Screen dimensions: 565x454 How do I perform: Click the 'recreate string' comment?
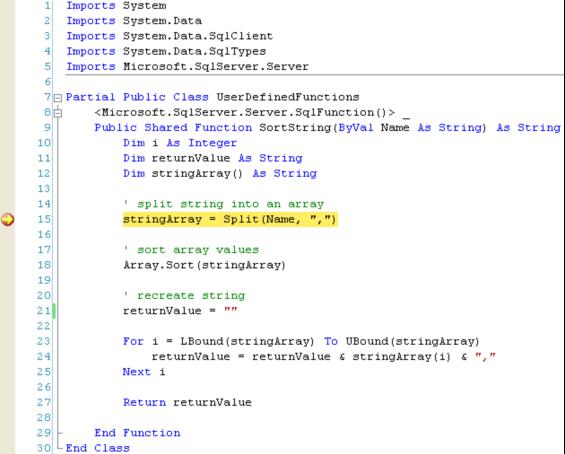click(x=184, y=295)
